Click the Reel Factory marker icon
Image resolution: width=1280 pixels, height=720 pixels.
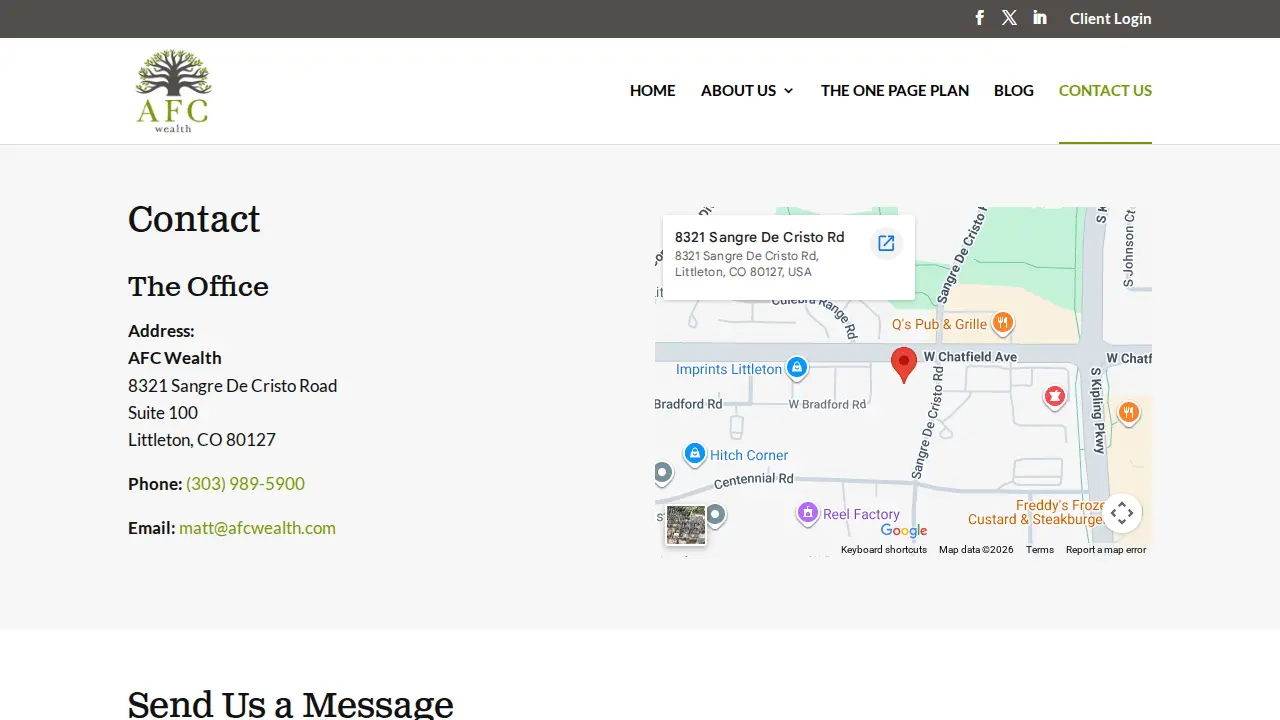click(x=808, y=513)
